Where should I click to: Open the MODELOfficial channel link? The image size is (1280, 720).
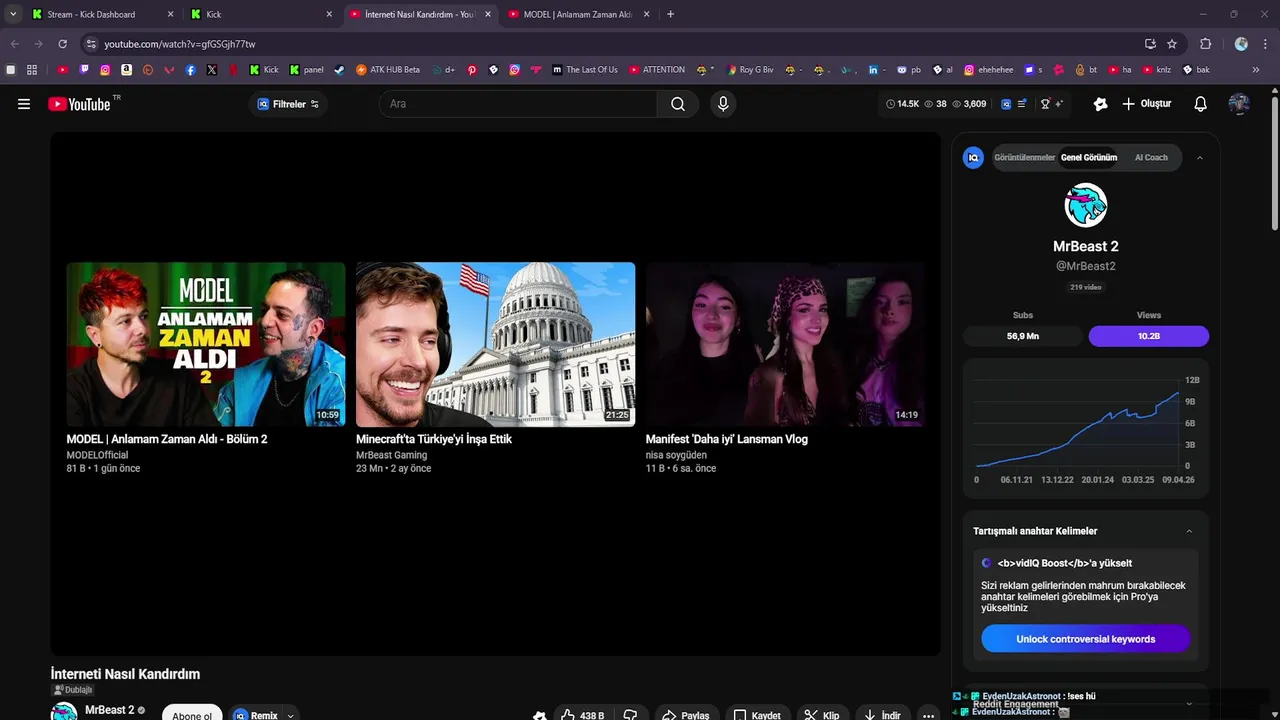pos(97,455)
